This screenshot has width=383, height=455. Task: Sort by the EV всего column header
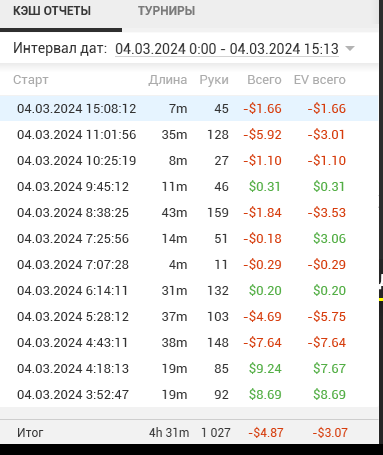(x=320, y=80)
